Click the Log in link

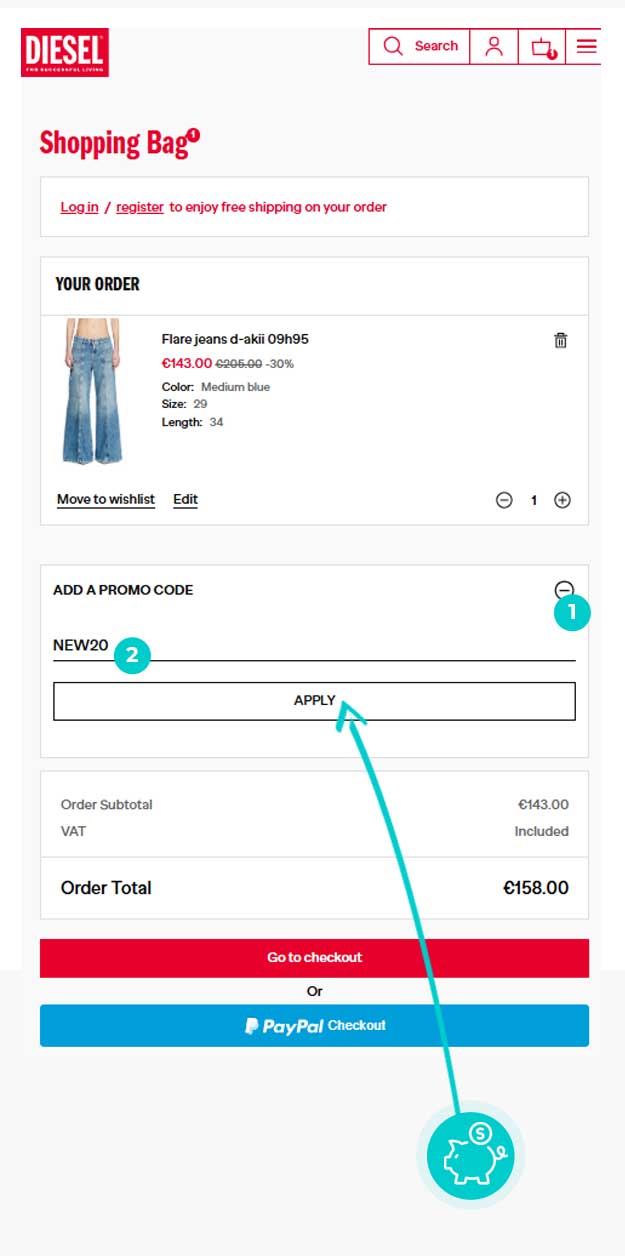point(79,207)
